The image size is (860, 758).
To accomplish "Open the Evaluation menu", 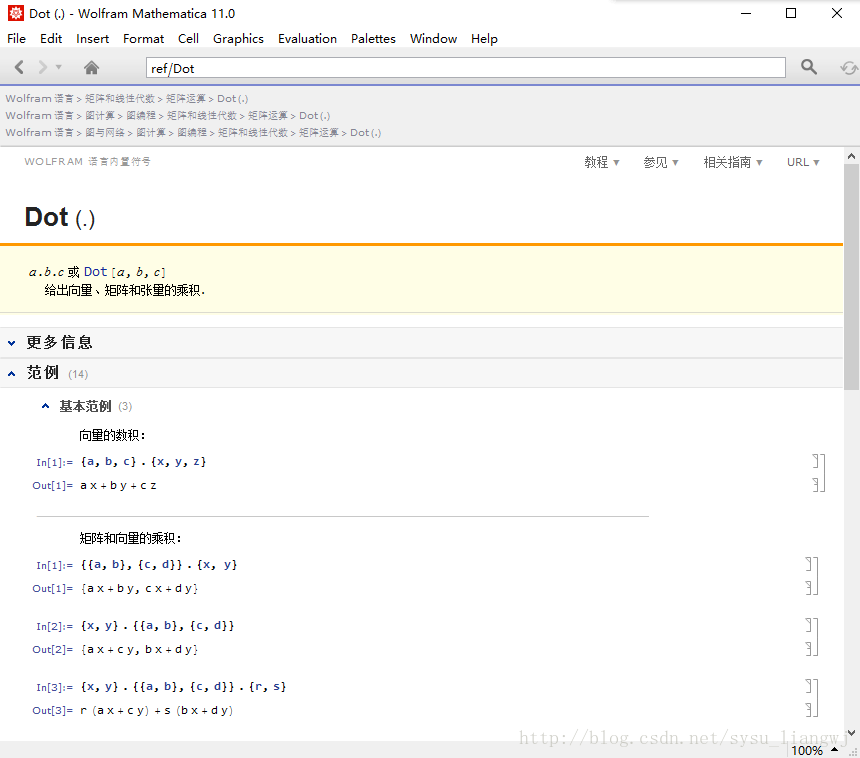I will [x=307, y=38].
